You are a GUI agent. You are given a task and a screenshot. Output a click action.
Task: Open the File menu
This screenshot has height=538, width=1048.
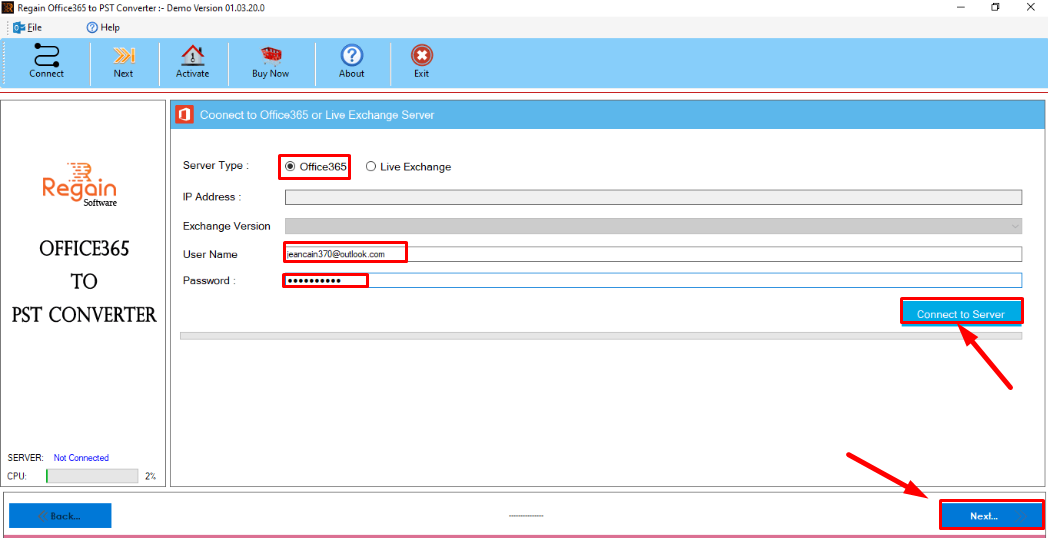(x=27, y=27)
